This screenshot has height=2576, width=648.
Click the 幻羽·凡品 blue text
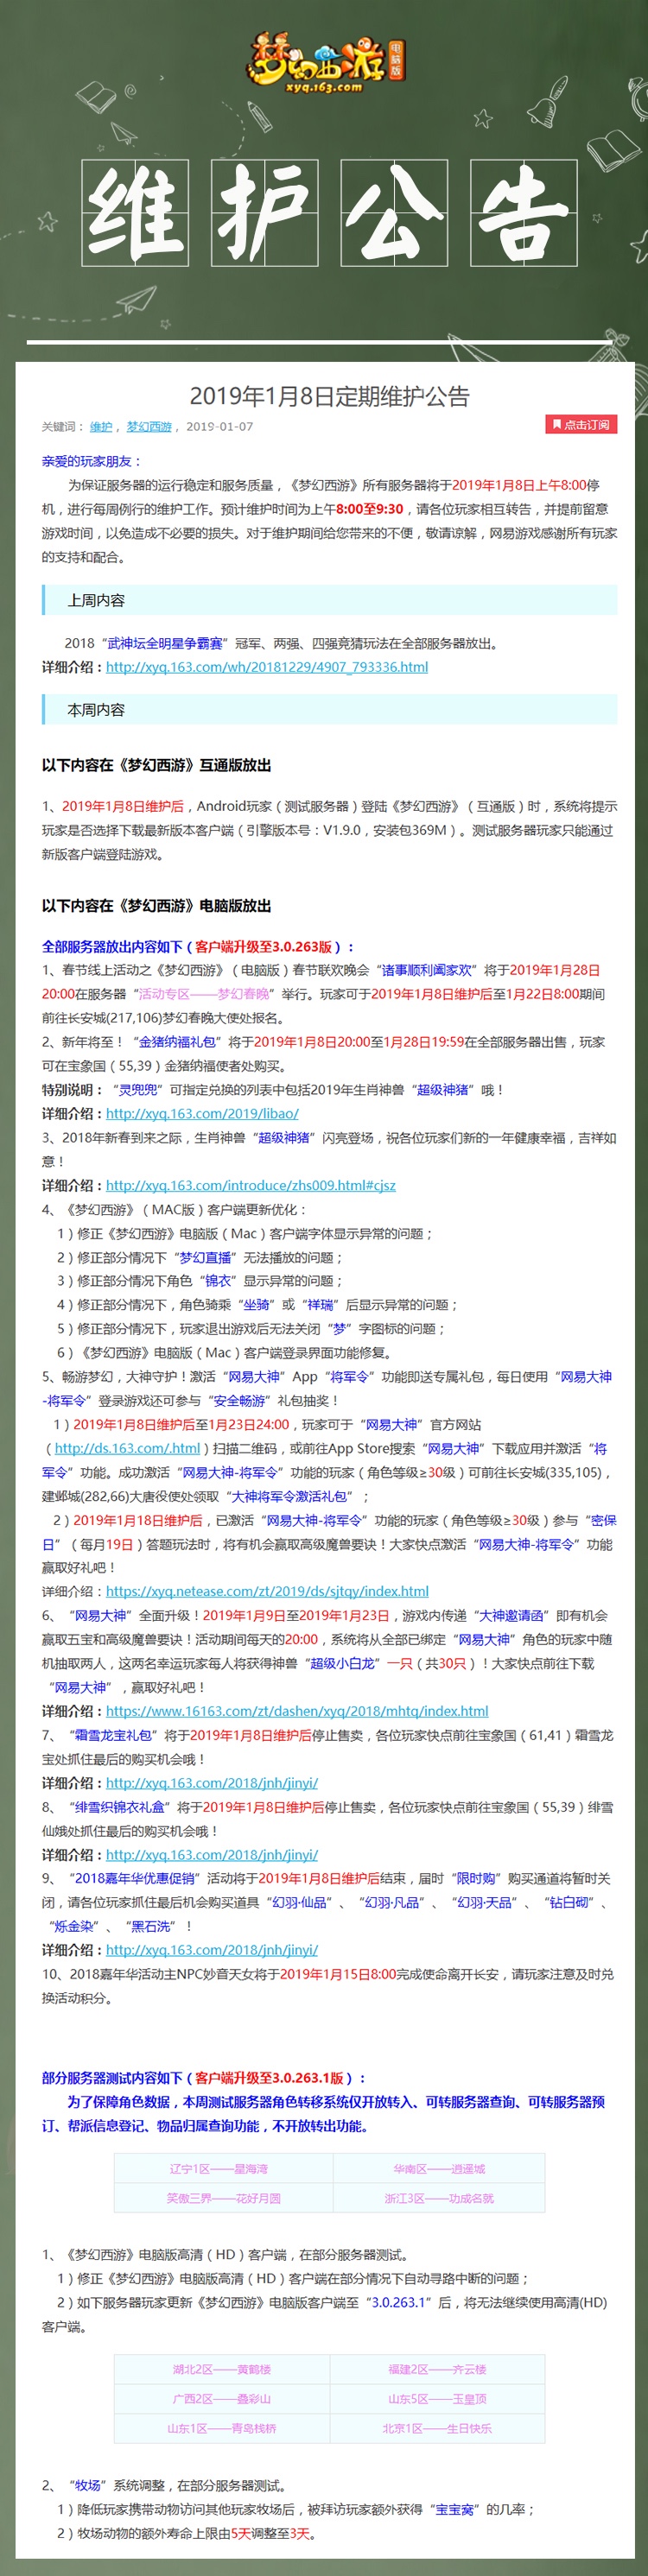(x=391, y=1902)
